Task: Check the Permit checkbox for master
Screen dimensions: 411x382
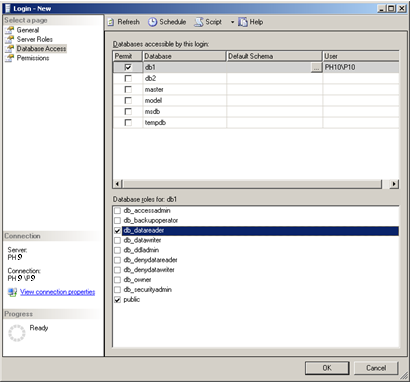Action: [x=128, y=89]
